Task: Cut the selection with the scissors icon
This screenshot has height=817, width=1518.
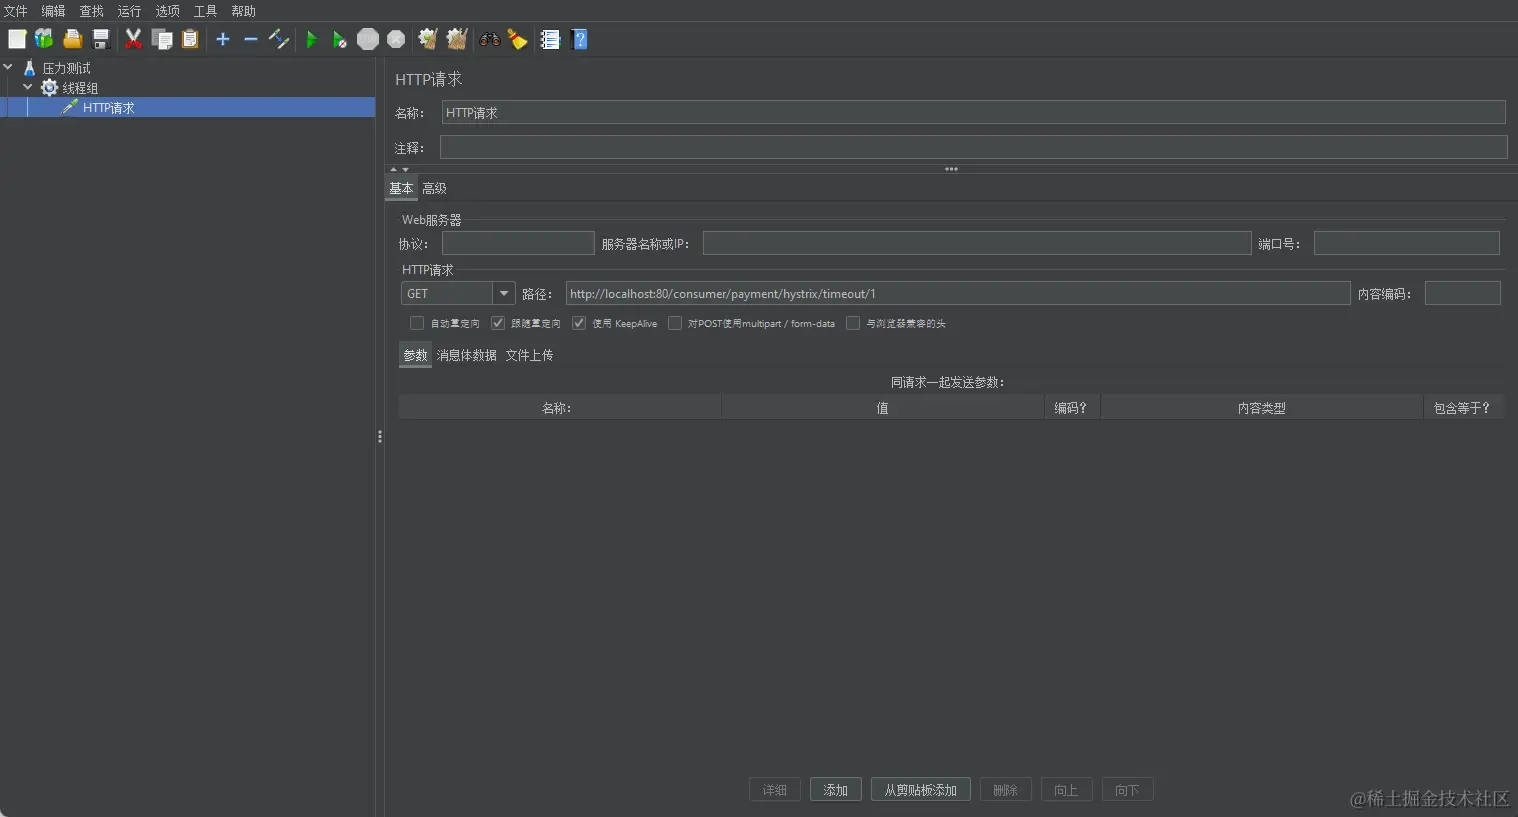Action: point(133,39)
